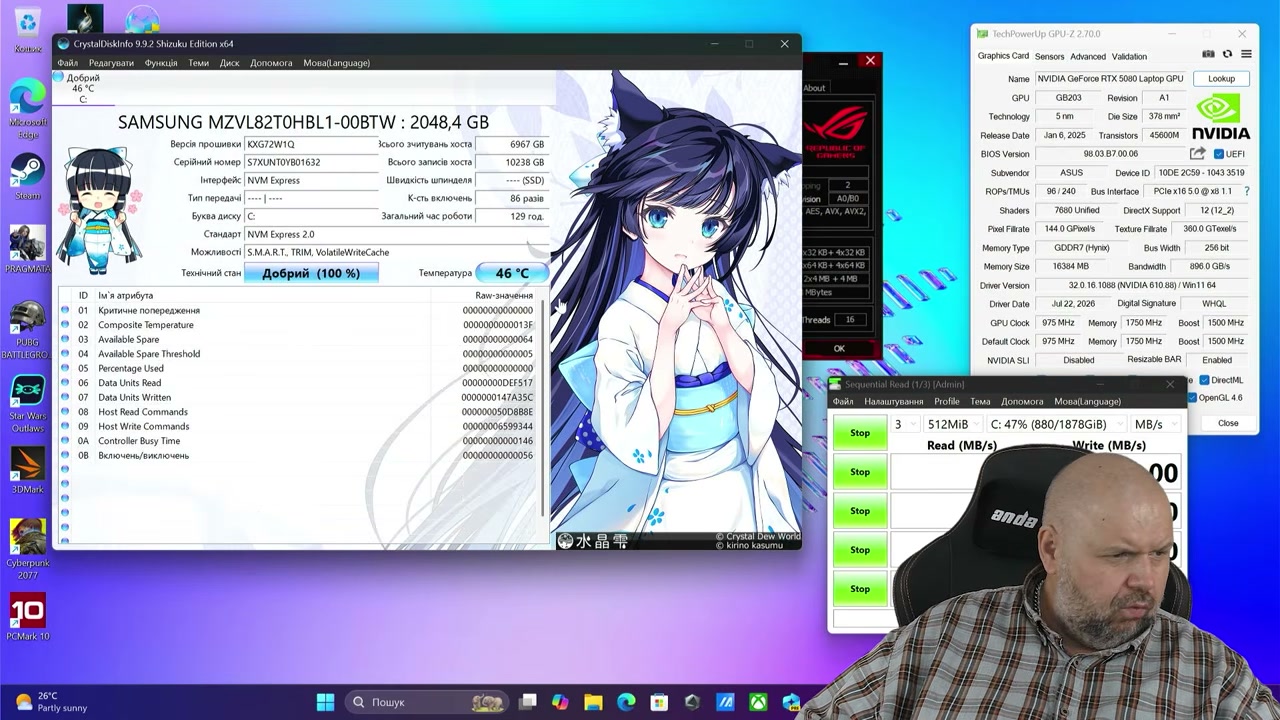Launch PUBG Battlegrounds desktop icon
The height and width of the screenshot is (720, 1280).
tap(28, 329)
